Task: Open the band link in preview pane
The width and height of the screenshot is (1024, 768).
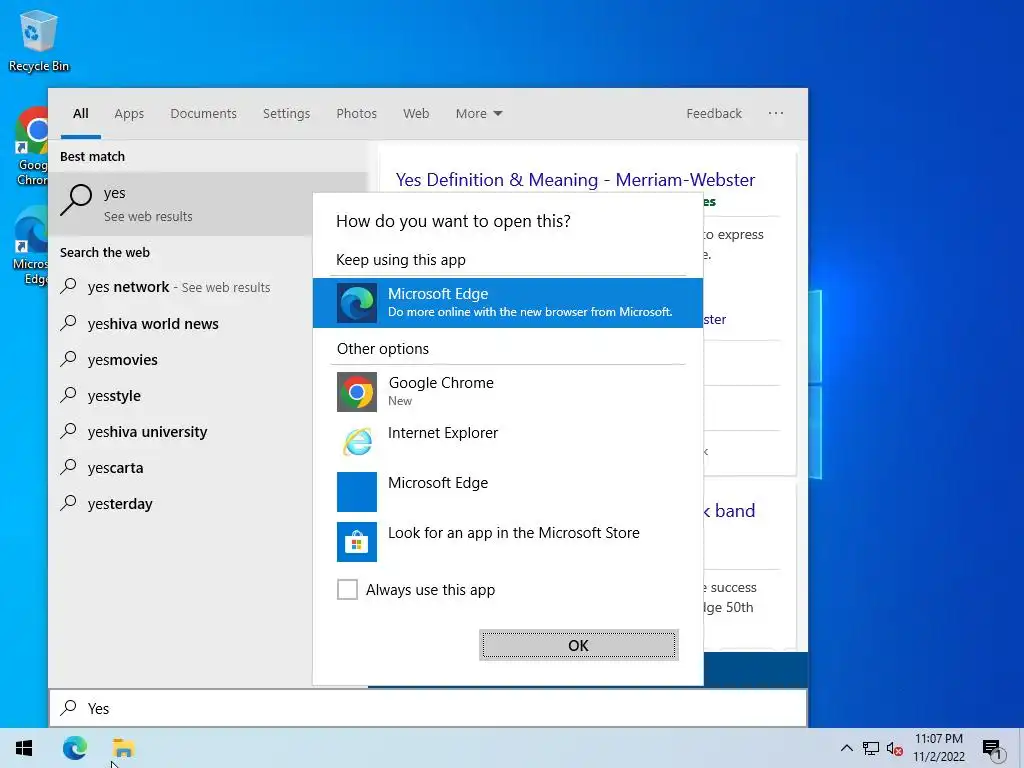Action: [x=729, y=511]
